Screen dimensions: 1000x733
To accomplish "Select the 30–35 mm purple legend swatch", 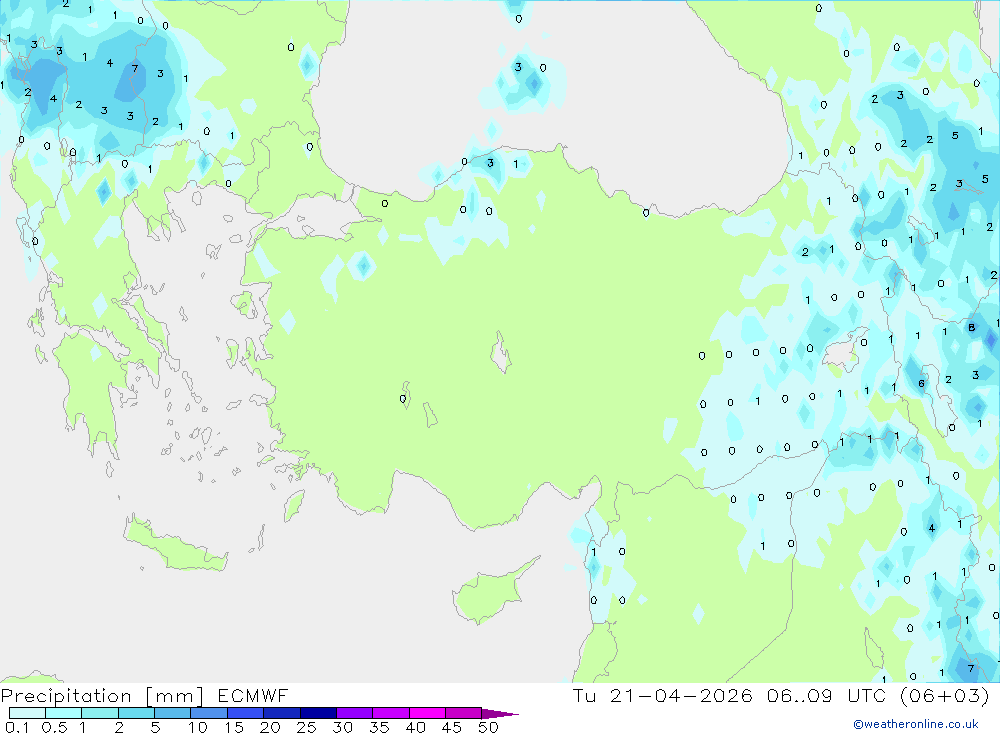I will (355, 713).
